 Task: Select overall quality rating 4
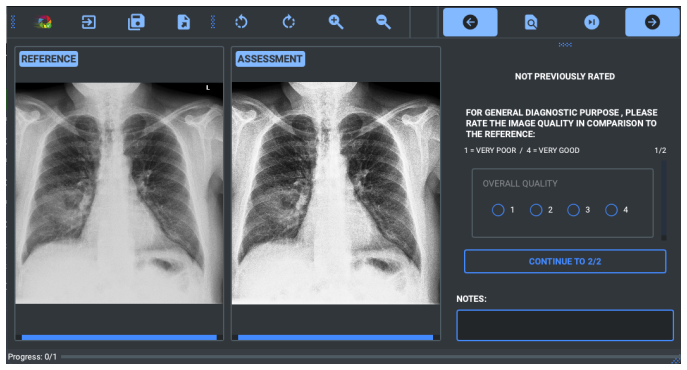point(611,210)
